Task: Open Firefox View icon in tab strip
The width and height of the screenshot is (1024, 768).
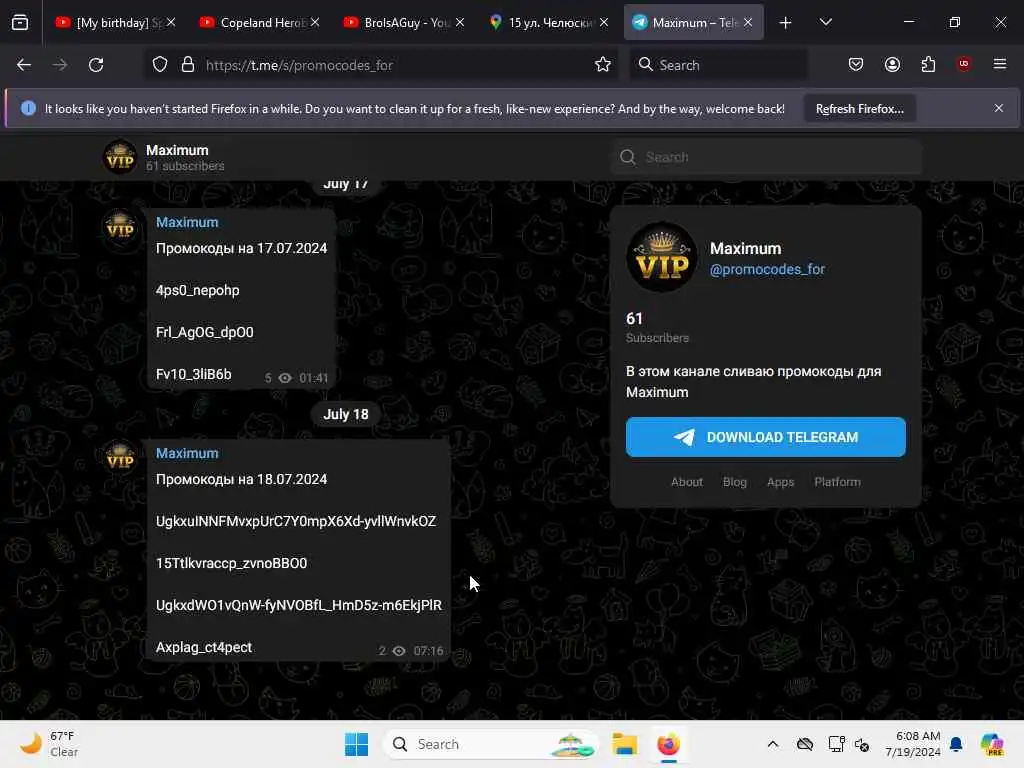Action: [x=20, y=22]
